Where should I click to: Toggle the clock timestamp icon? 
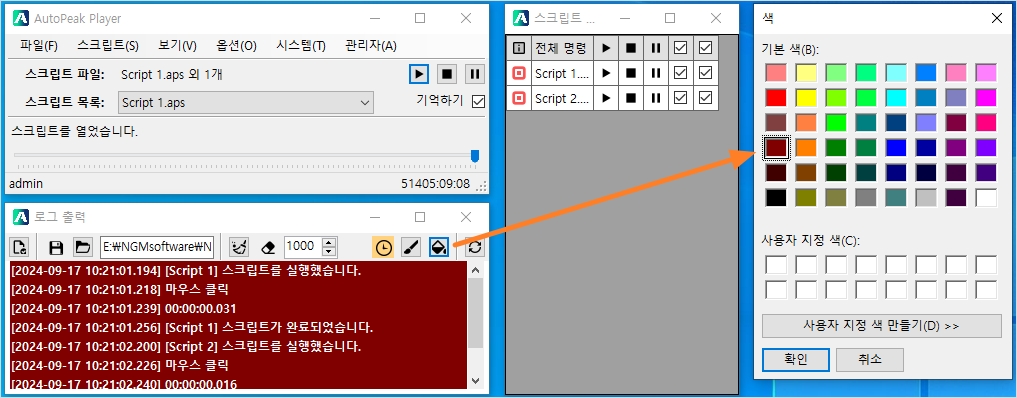[x=384, y=247]
